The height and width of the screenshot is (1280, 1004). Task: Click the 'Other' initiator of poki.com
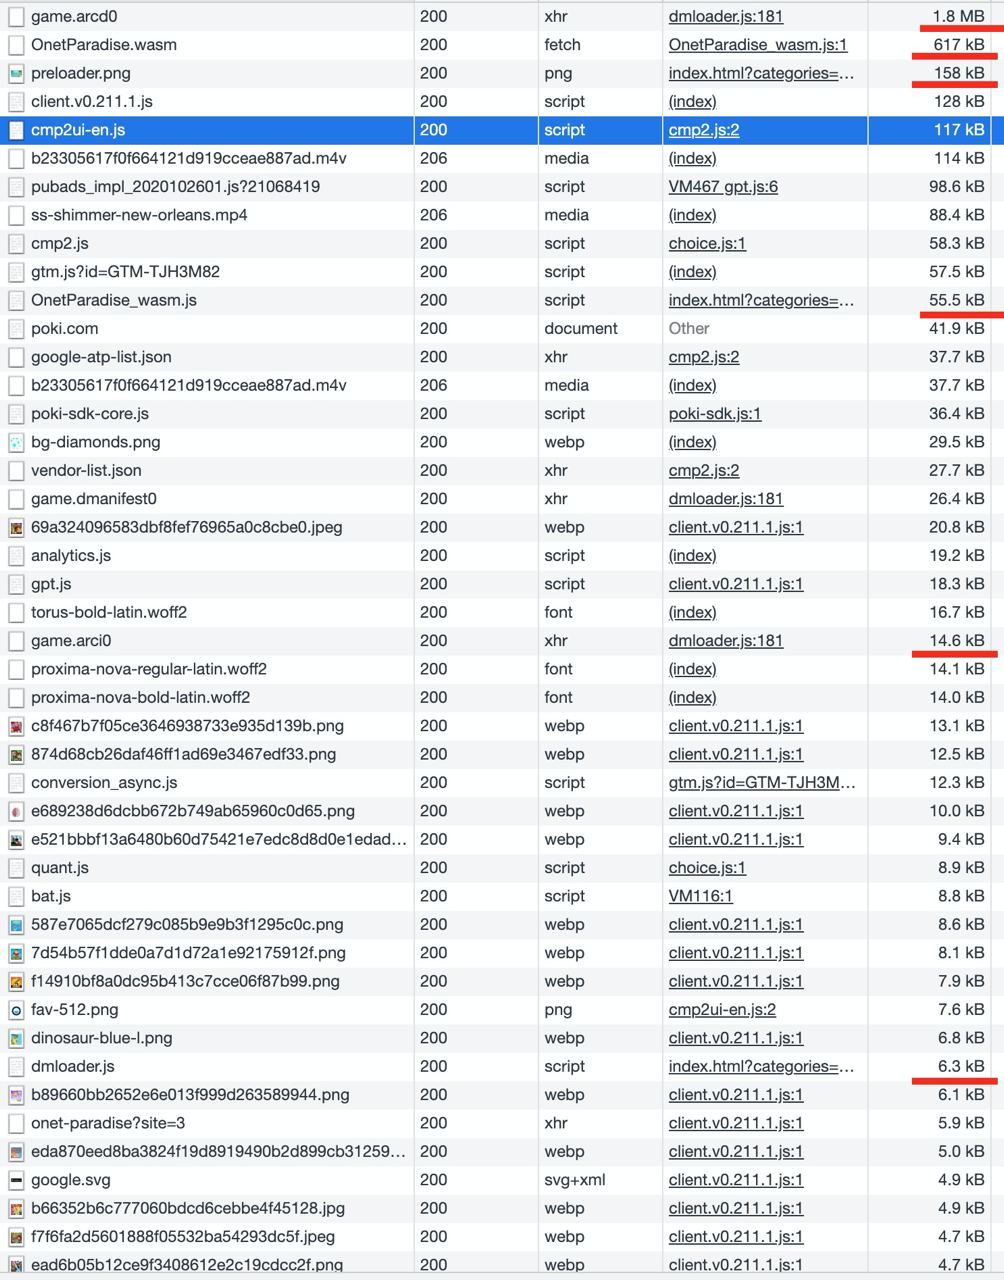tap(689, 329)
